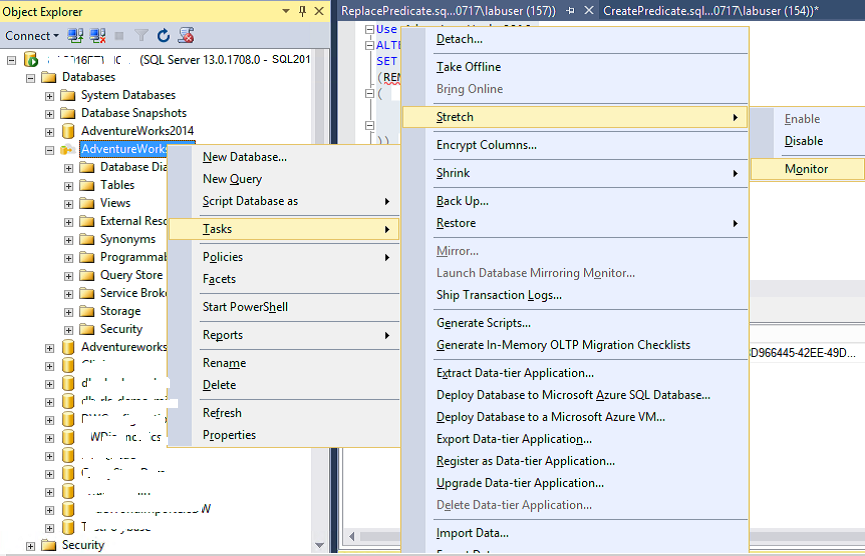Click the Stop icon in Object Explorer toolbar
This screenshot has width=865, height=556.
tap(120, 35)
